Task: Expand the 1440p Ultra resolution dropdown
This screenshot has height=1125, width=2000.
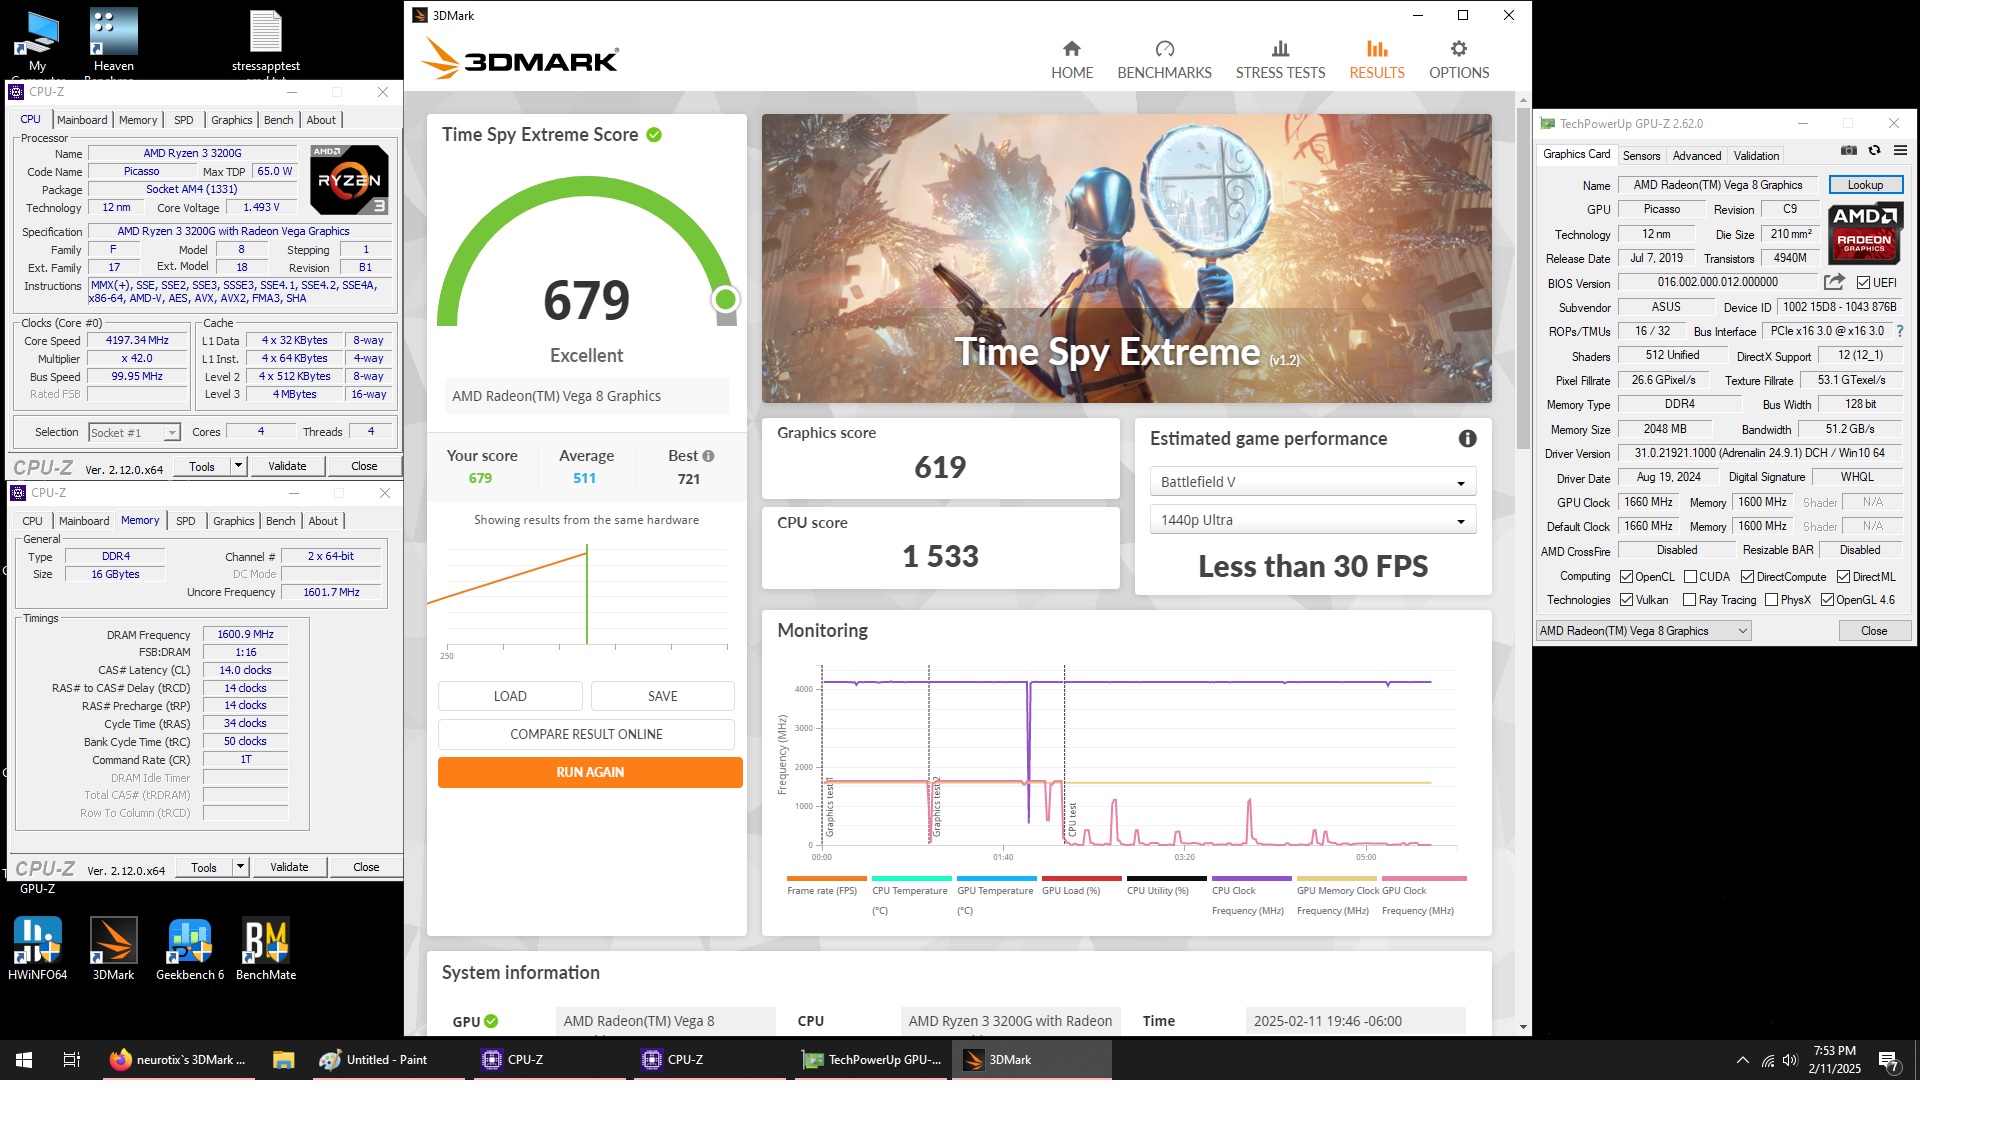Action: [x=1313, y=520]
